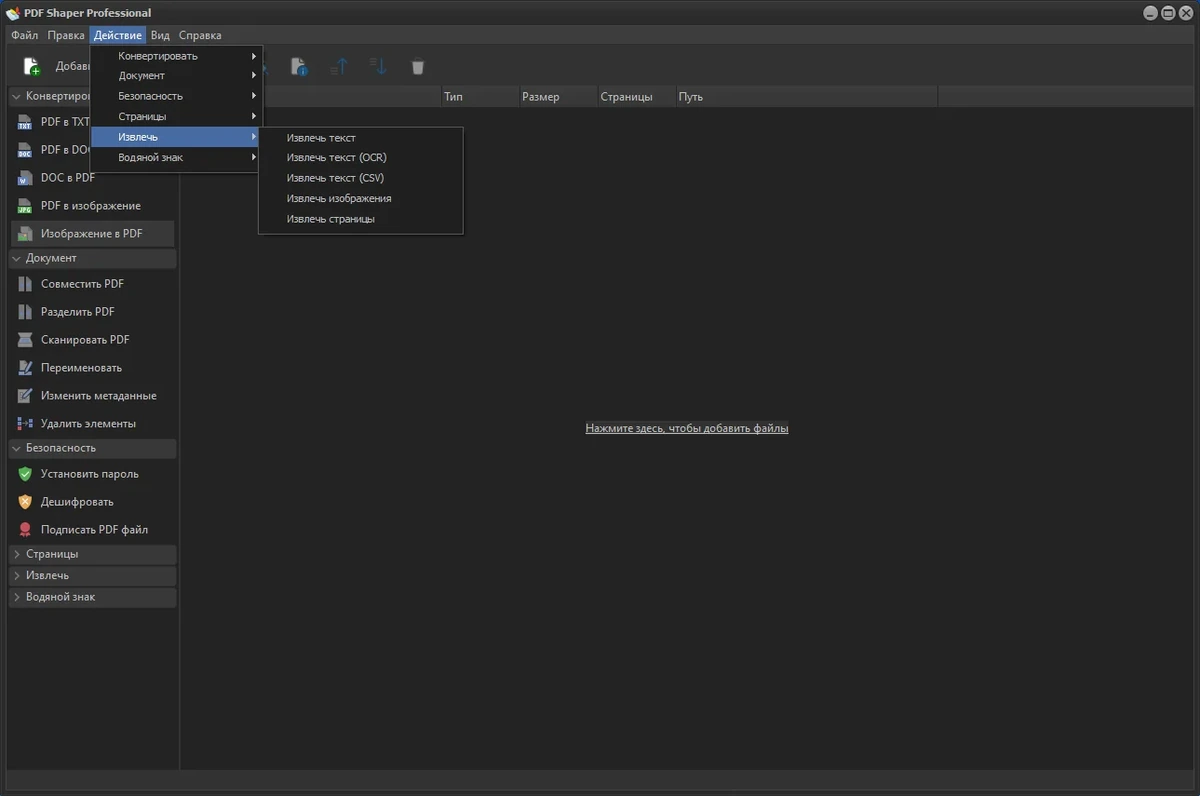Click the Нажмите здесь, чтобы добавить файлы link
Viewport: 1200px width, 796px height.
687,428
